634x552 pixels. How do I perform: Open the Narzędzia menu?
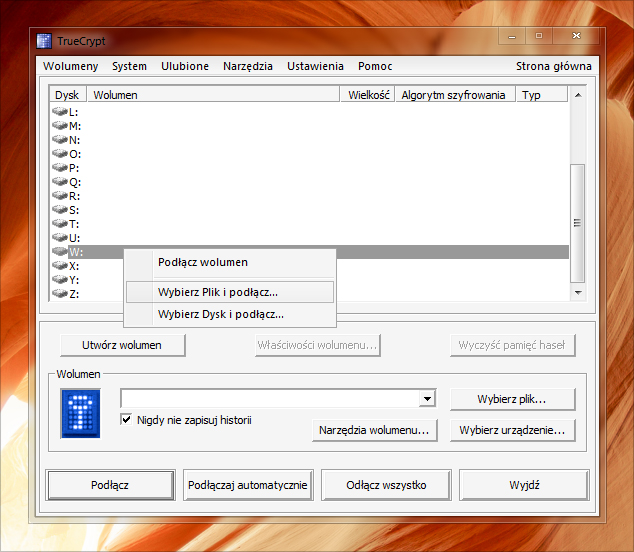point(248,66)
